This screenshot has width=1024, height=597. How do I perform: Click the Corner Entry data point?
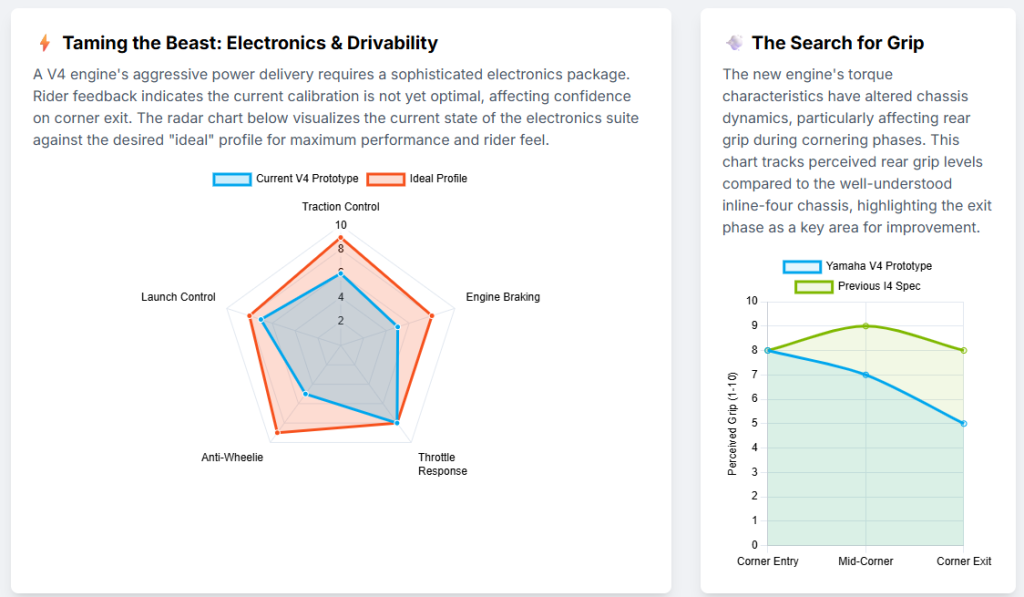point(768,350)
